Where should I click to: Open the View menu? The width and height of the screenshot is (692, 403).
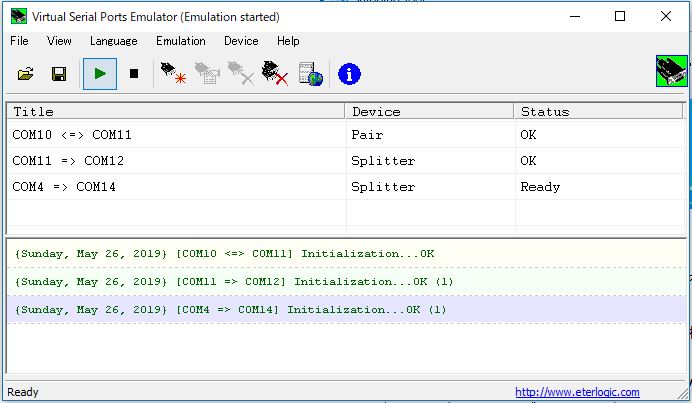[x=59, y=41]
